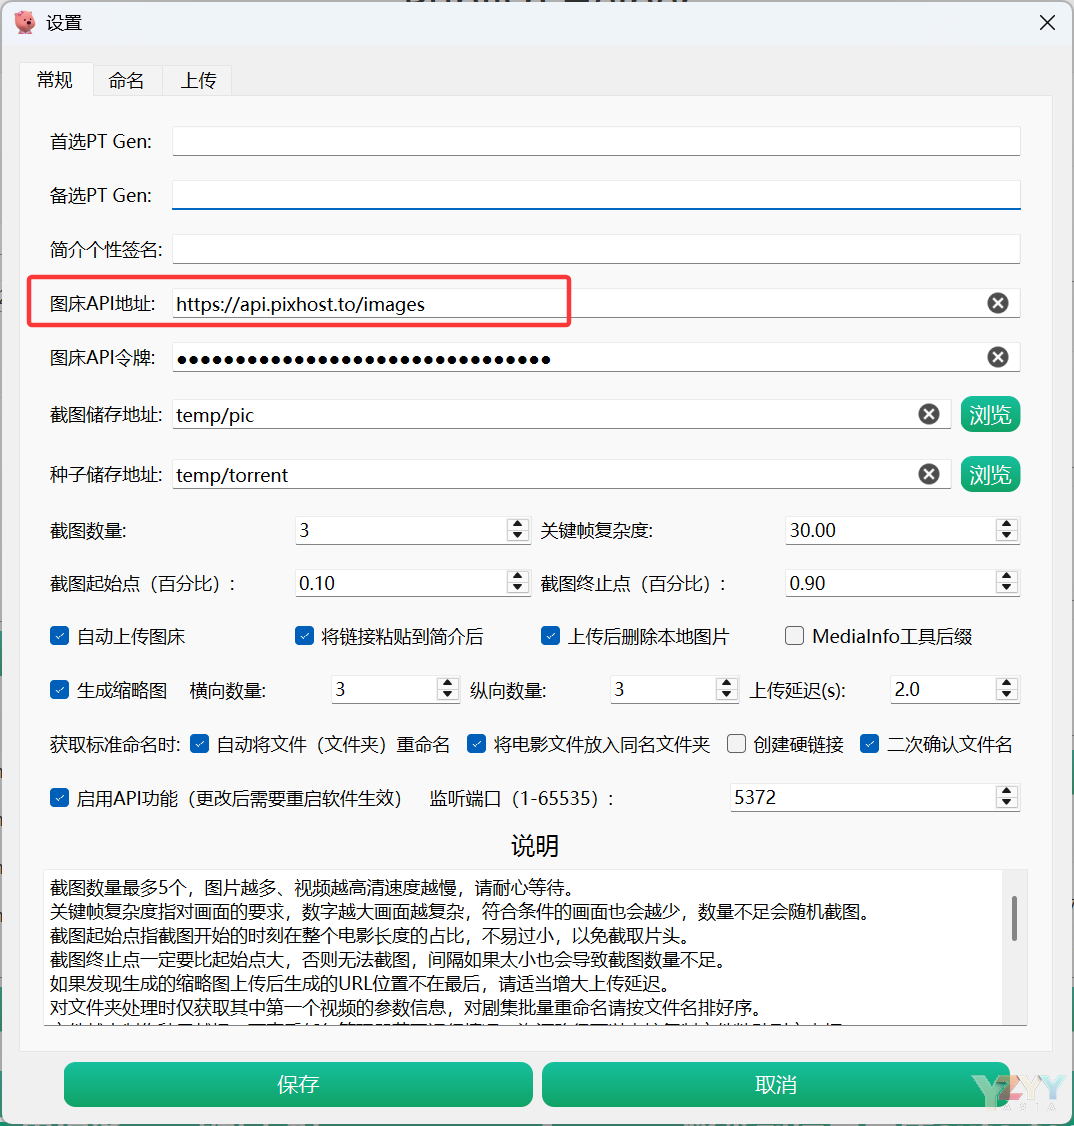Image resolution: width=1074 pixels, height=1126 pixels.
Task: Decrease 纵向数量 with down arrow
Action: point(727,694)
